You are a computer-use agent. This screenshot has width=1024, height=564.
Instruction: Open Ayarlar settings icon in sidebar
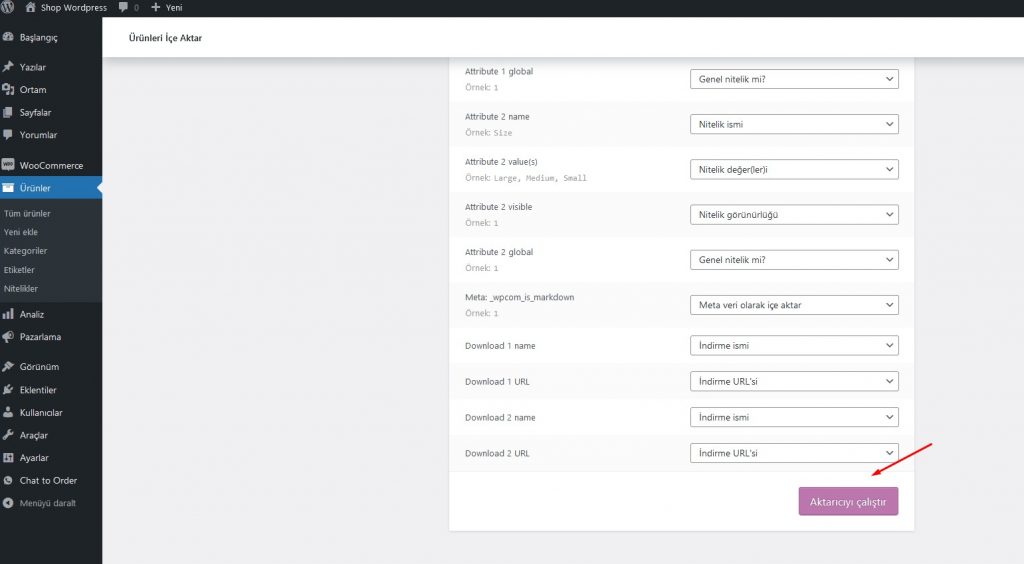pyautogui.click(x=9, y=458)
